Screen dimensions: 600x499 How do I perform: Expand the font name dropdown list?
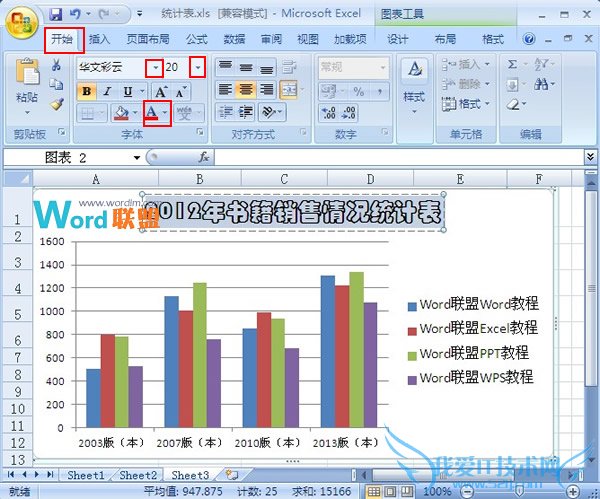155,68
